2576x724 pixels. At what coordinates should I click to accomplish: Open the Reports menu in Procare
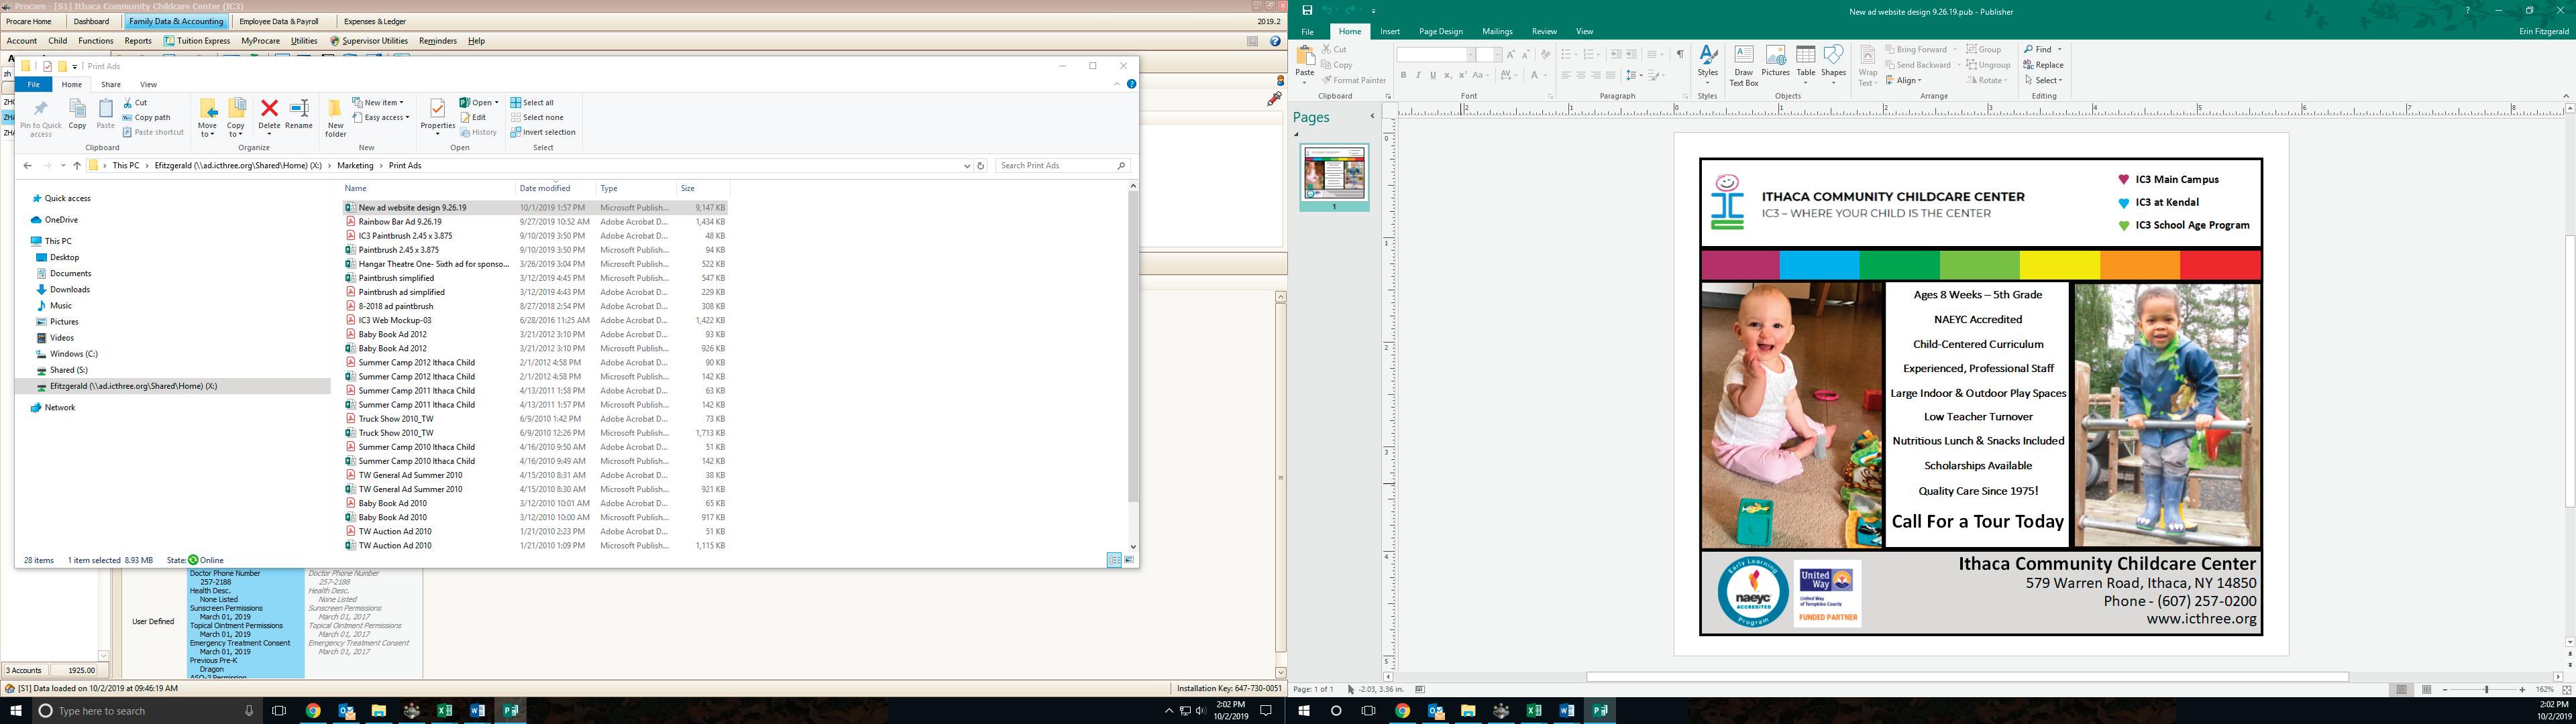tap(138, 41)
